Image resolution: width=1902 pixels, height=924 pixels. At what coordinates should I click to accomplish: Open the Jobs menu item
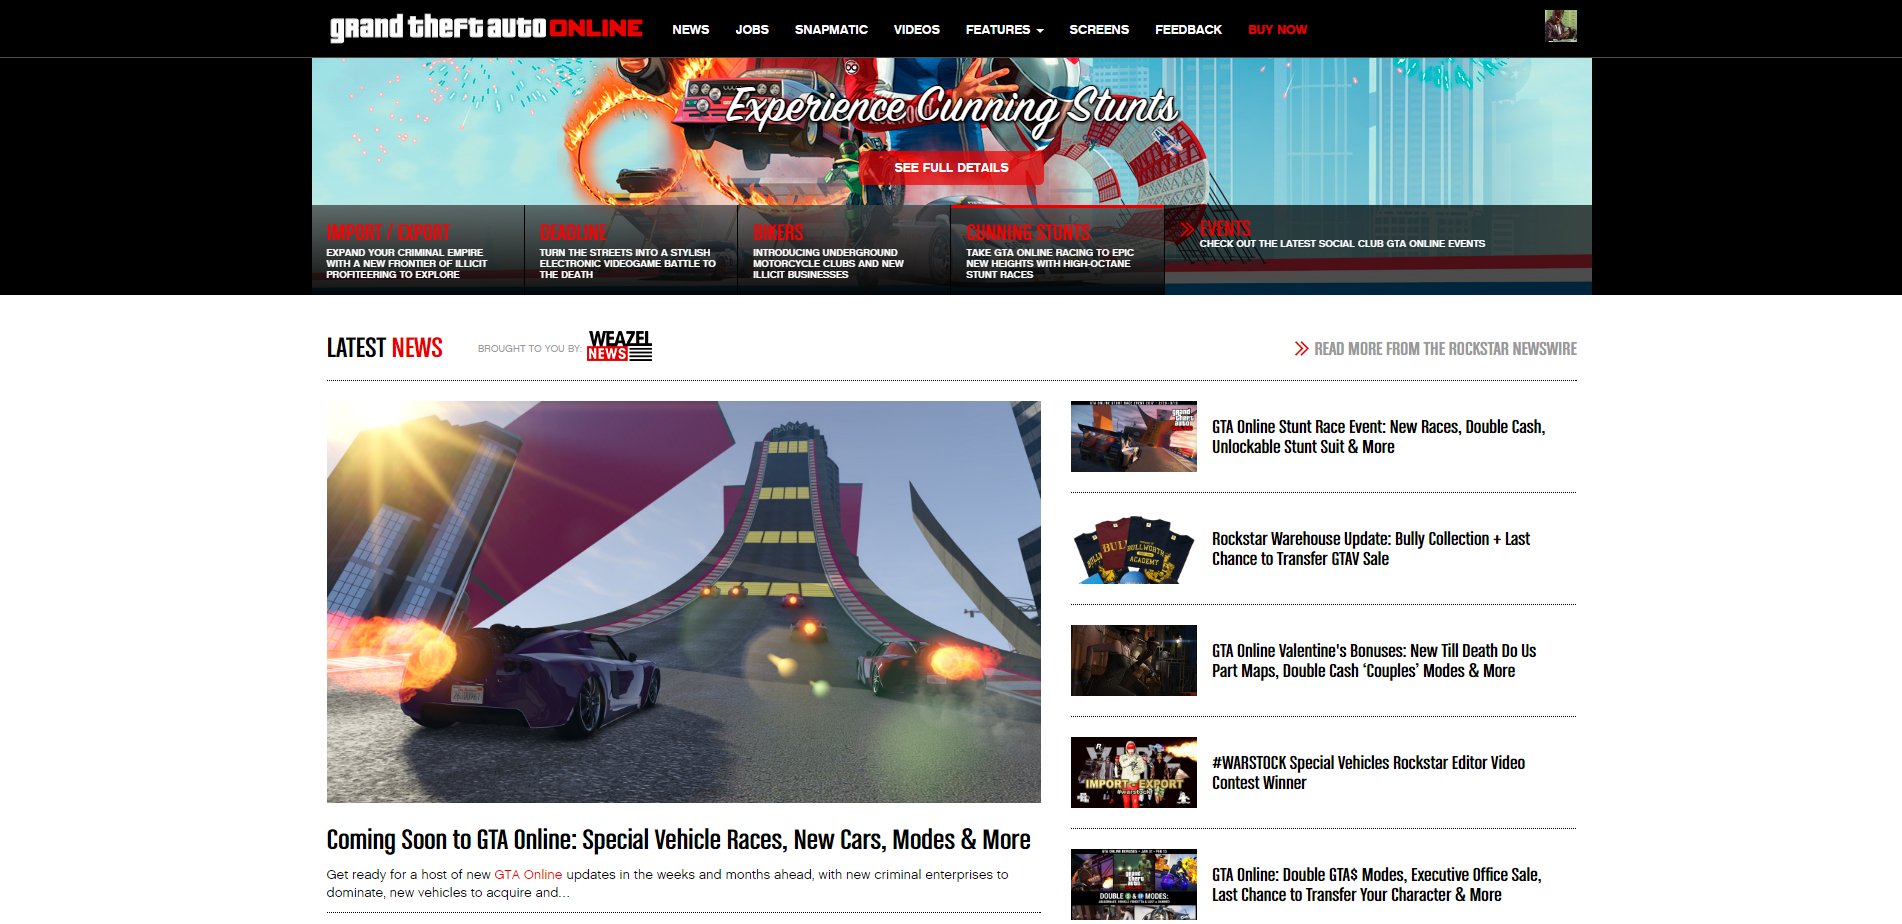click(x=752, y=30)
